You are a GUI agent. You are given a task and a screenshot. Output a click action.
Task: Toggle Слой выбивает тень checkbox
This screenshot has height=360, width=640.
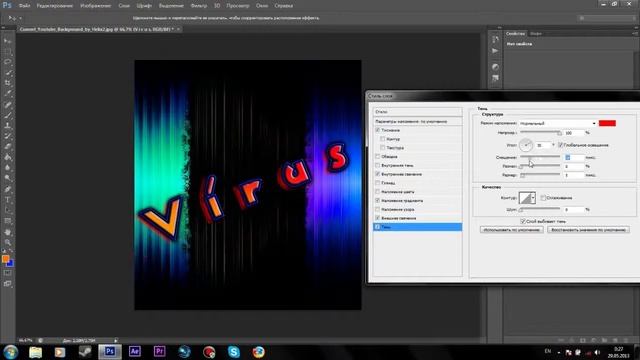[x=523, y=221]
